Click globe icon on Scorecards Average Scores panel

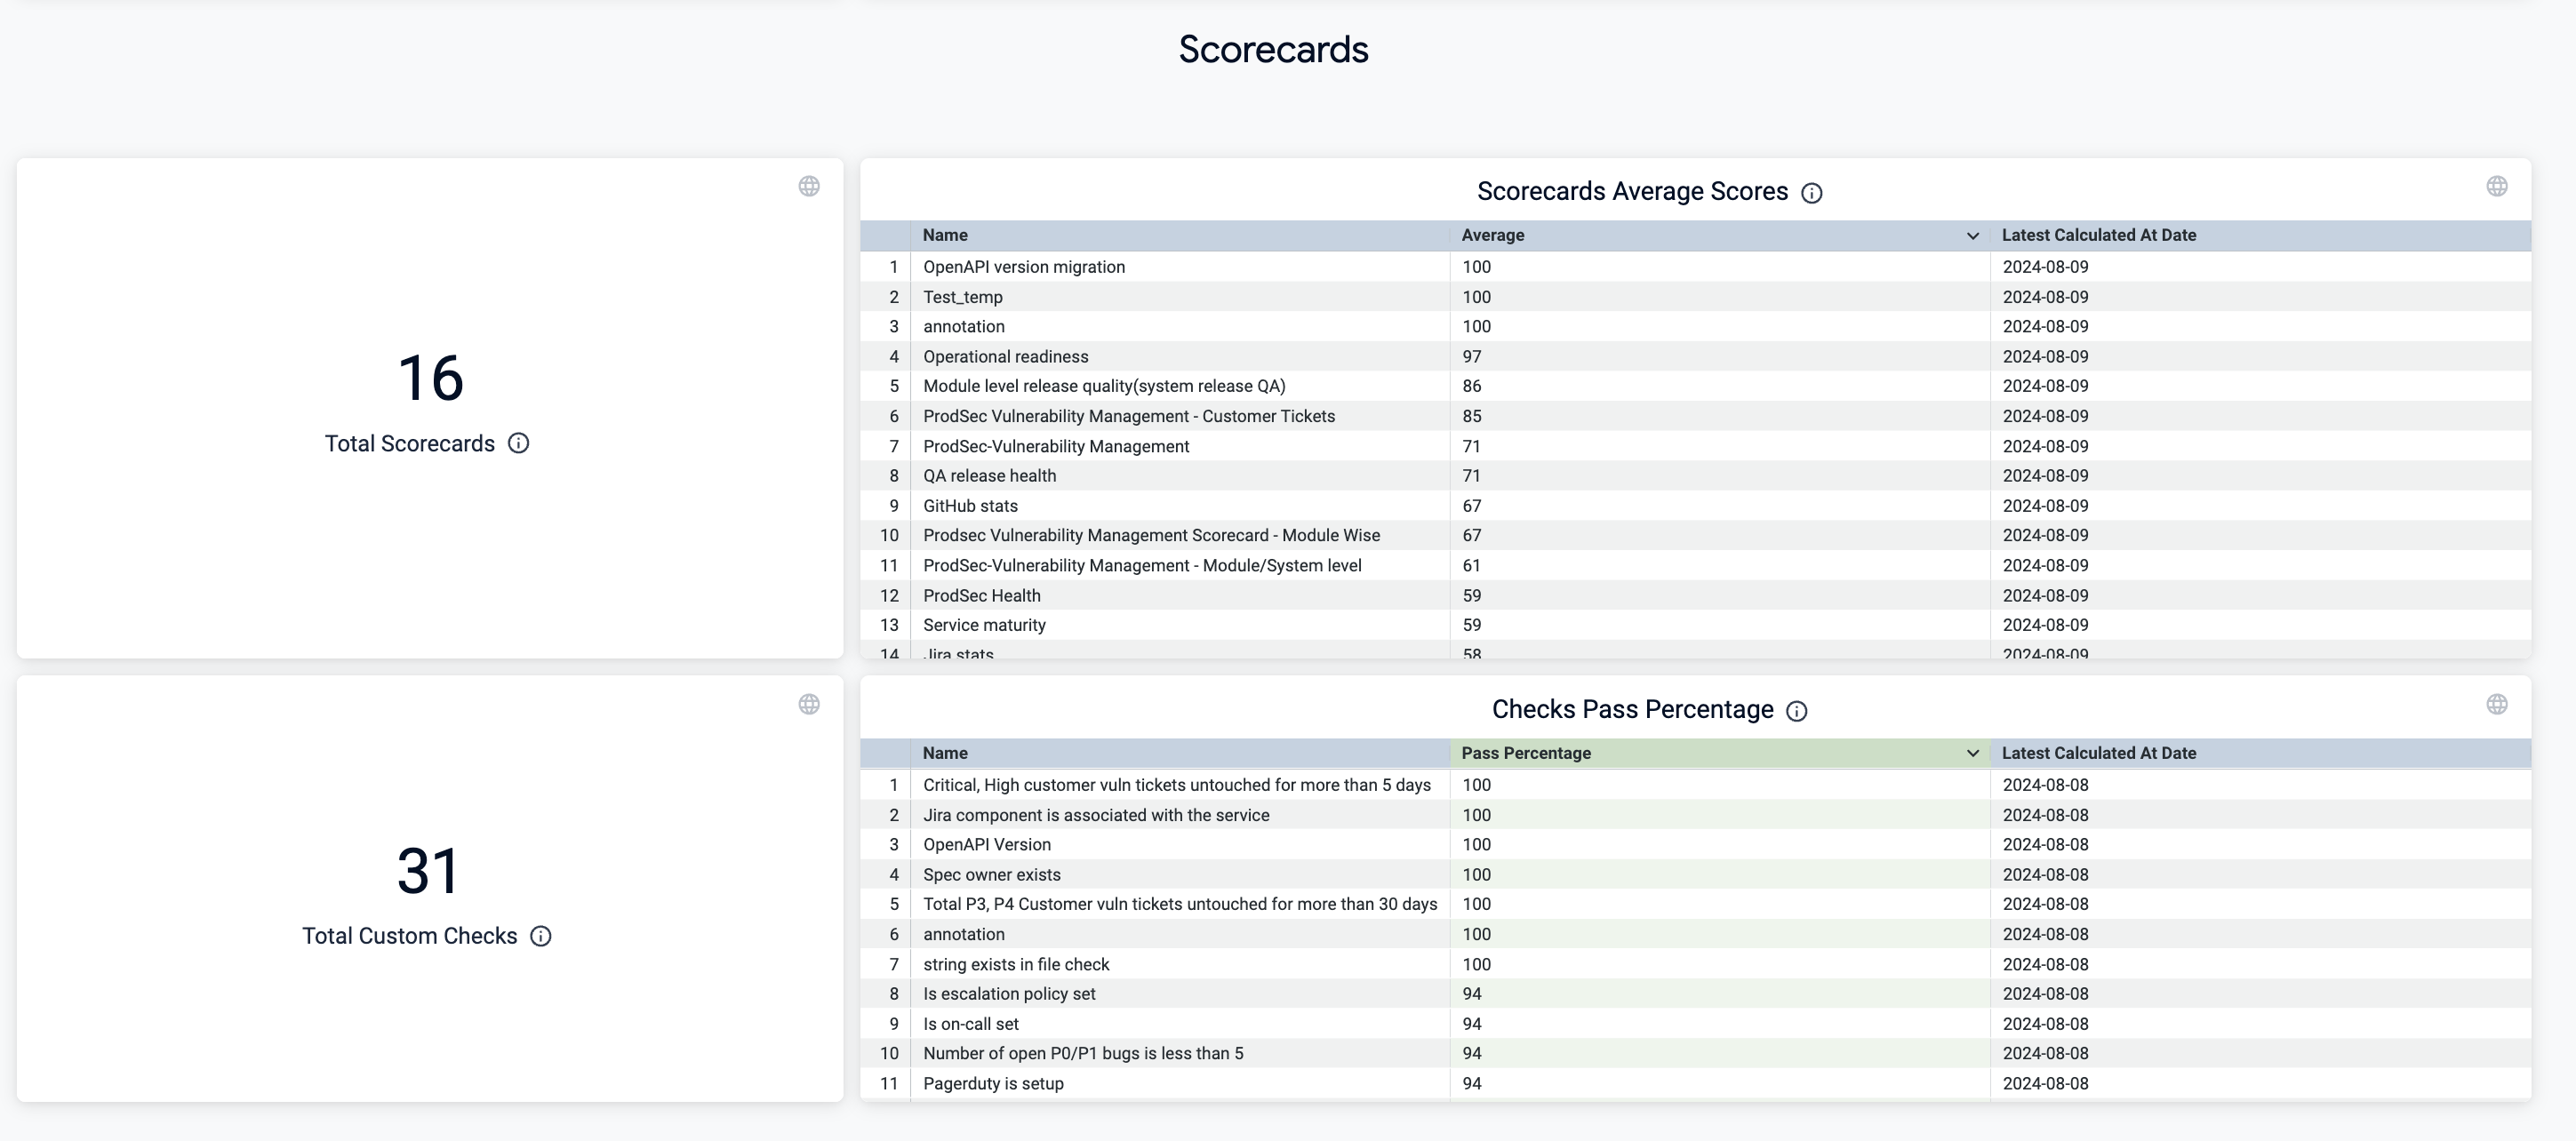2496,186
